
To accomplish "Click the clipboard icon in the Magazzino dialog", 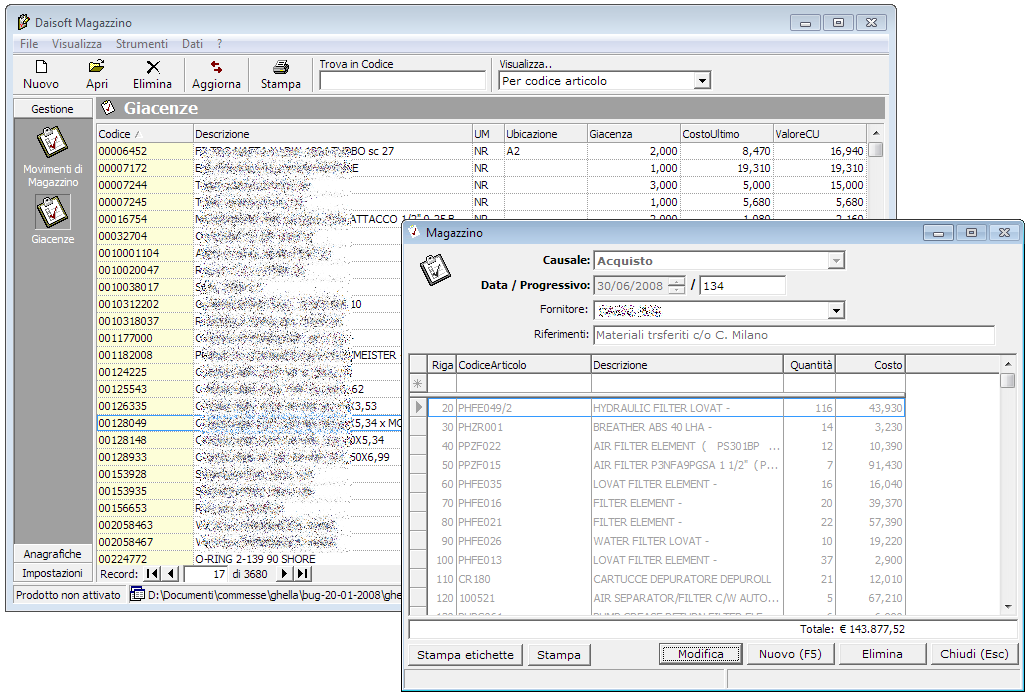I will [435, 269].
